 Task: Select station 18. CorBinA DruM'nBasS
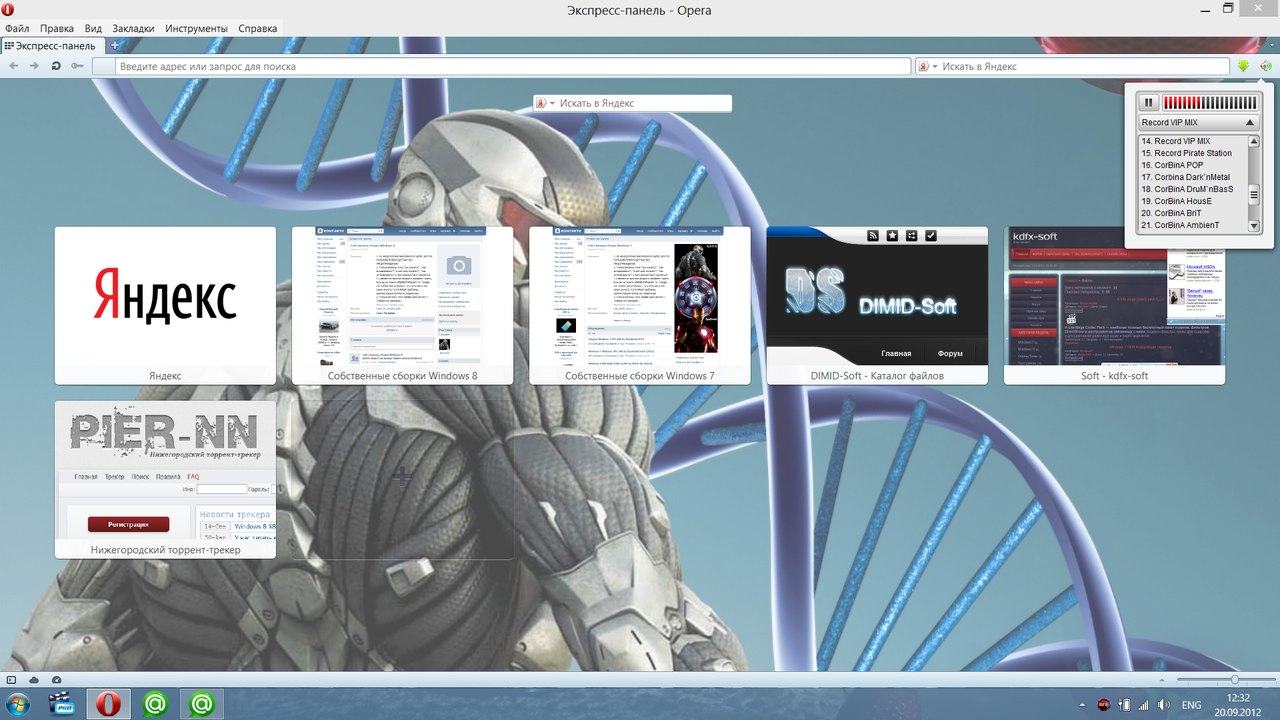[x=1193, y=190]
